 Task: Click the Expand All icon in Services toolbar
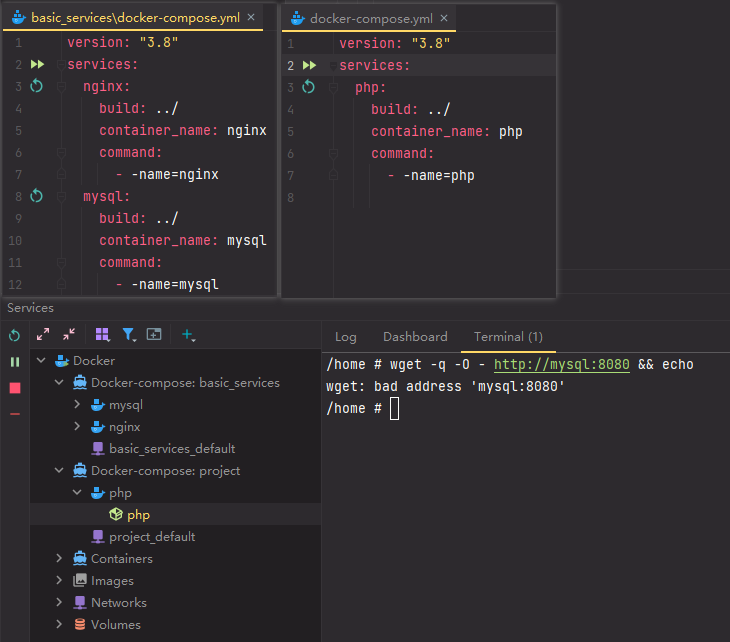(43, 335)
